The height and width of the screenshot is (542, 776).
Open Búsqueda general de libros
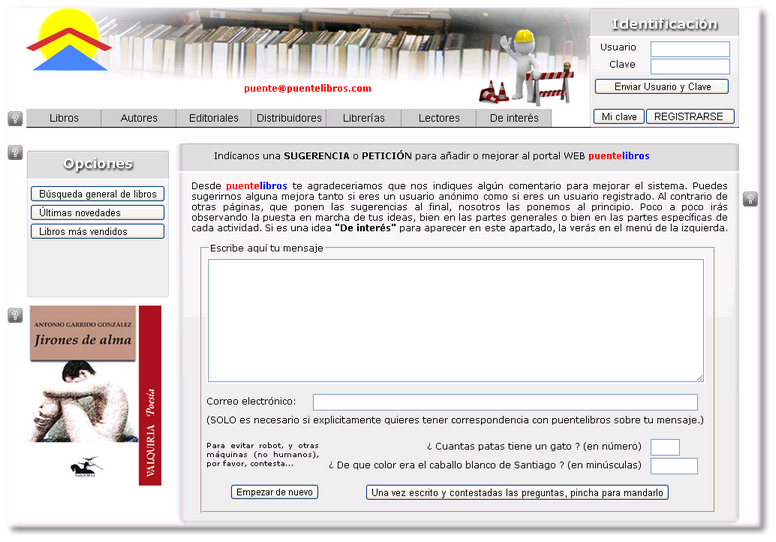click(97, 194)
